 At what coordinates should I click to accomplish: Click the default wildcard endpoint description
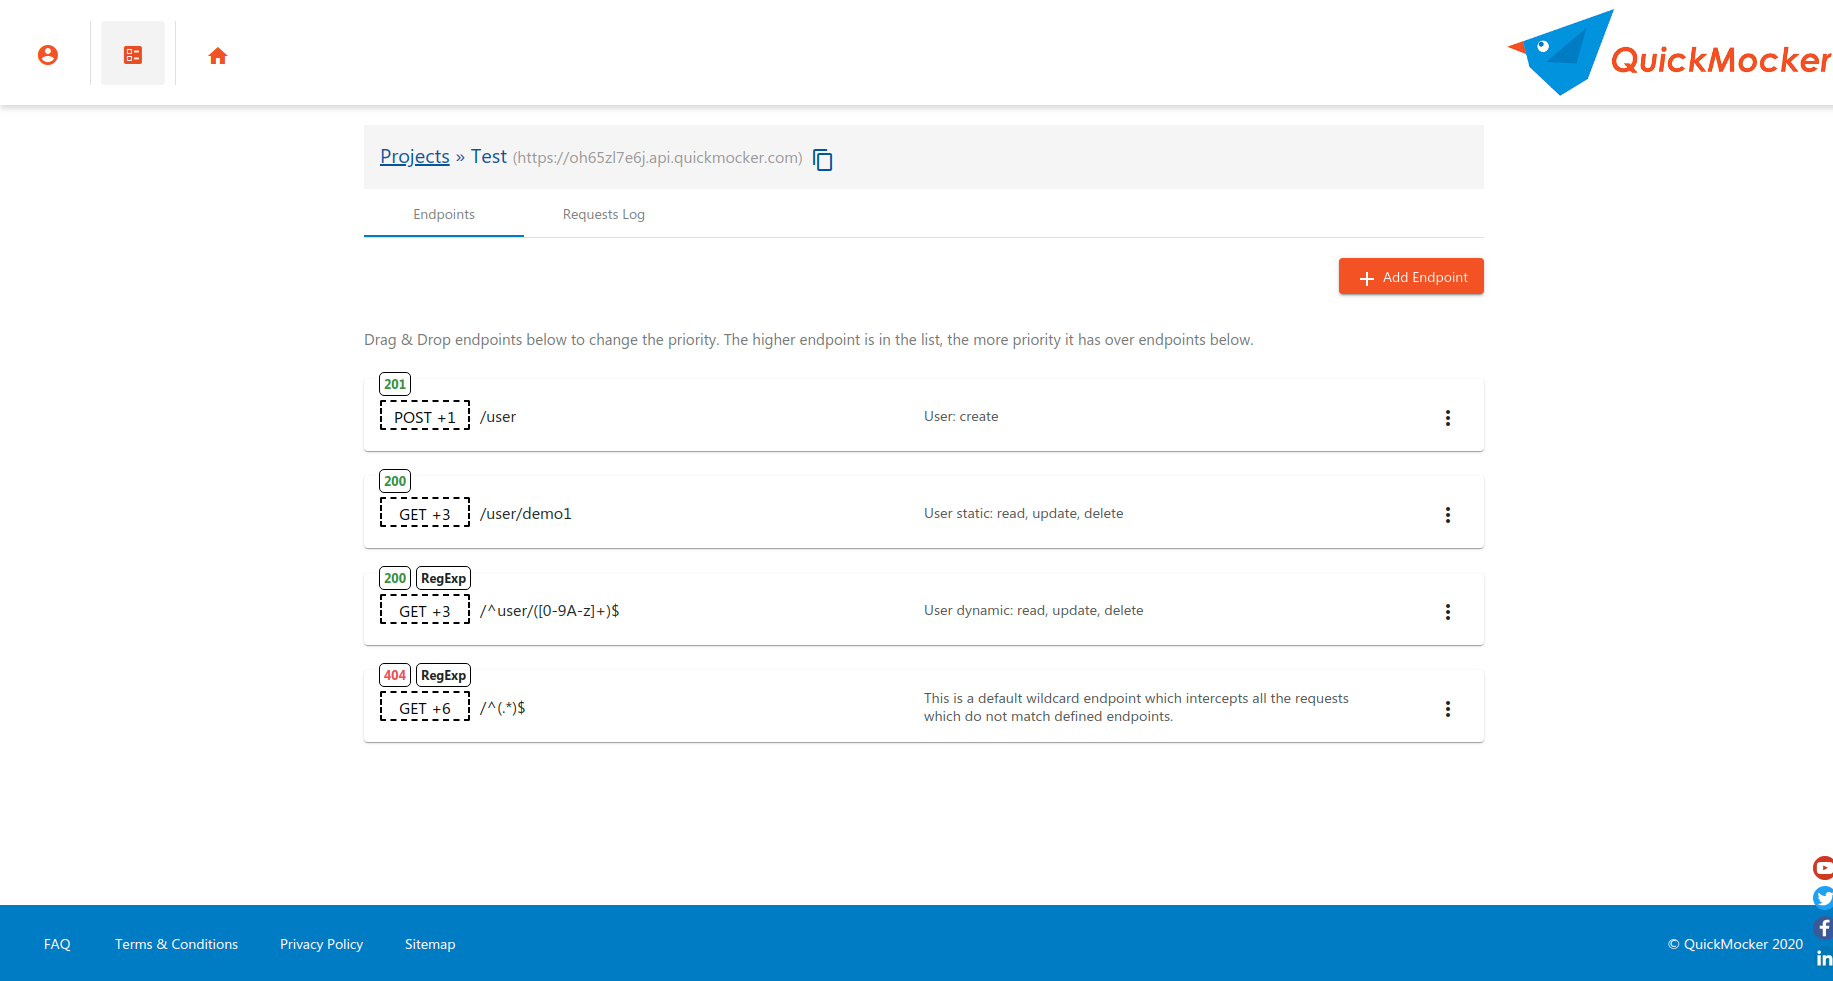1136,707
